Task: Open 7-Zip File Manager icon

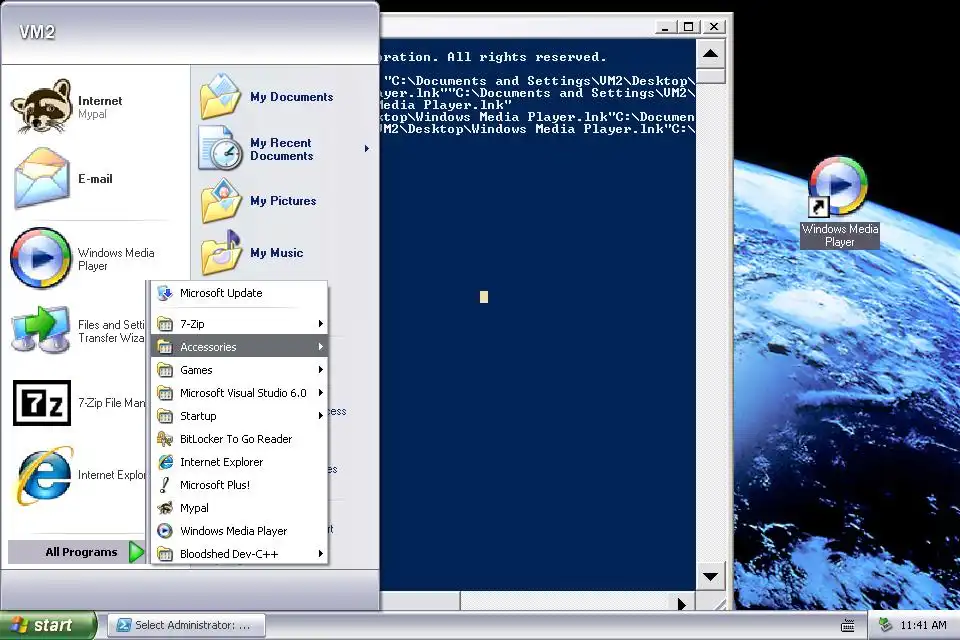Action: coord(42,402)
